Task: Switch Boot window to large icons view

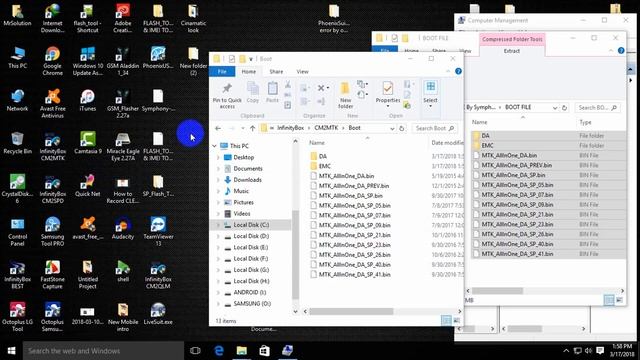Action: pyautogui.click(x=457, y=321)
